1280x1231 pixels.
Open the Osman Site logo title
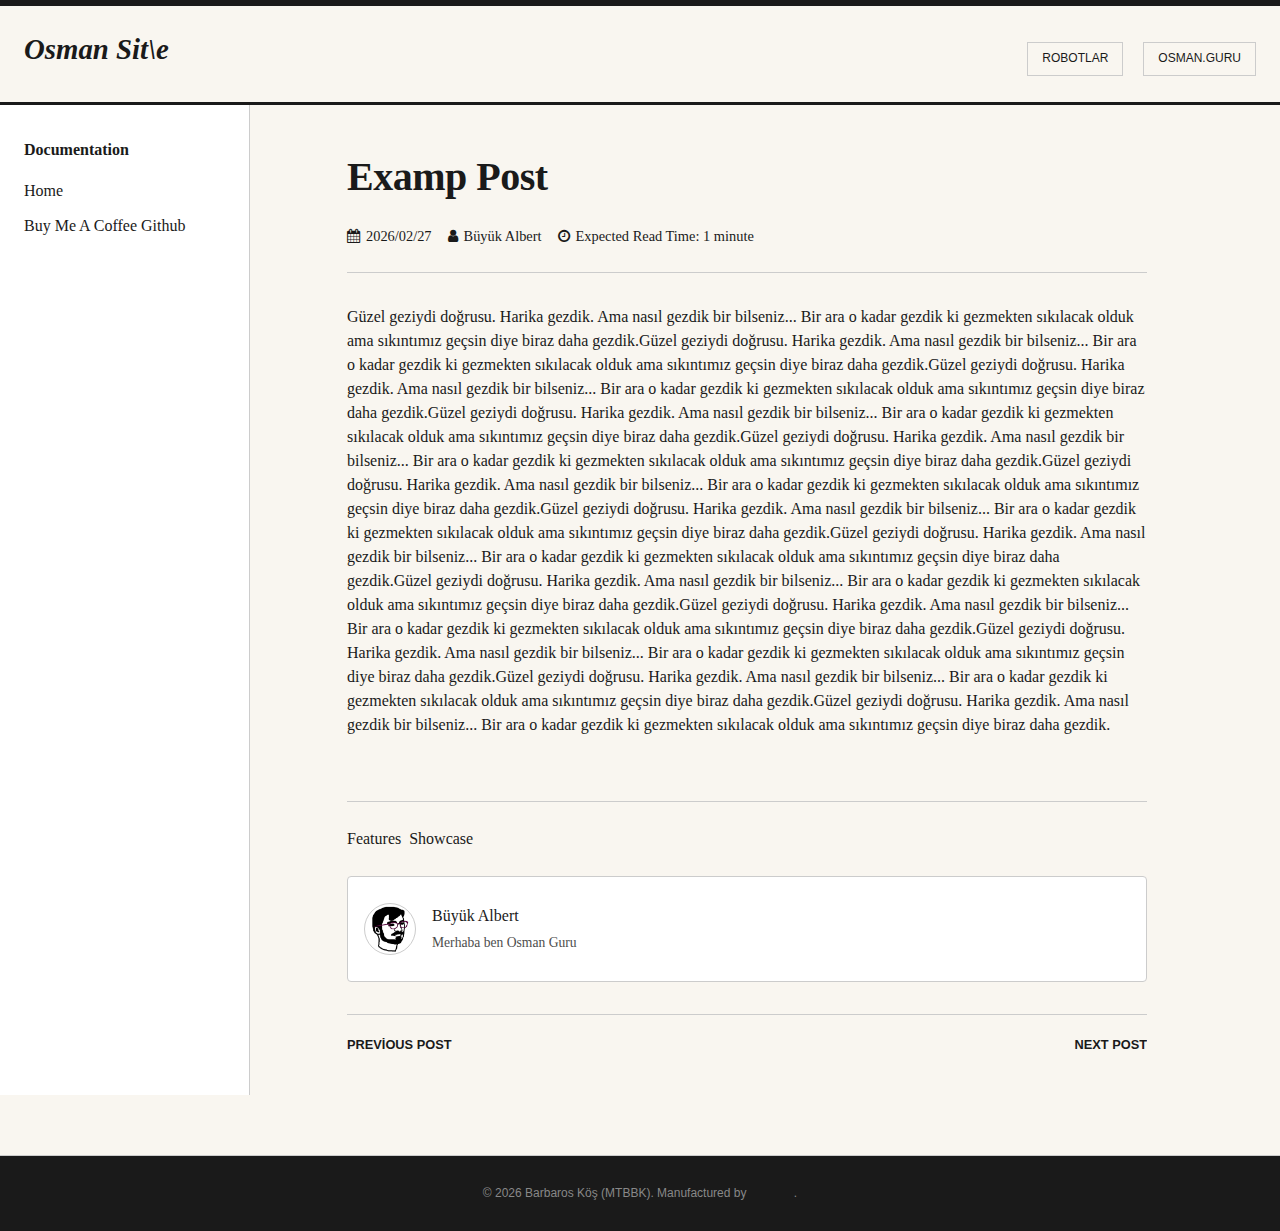[96, 50]
